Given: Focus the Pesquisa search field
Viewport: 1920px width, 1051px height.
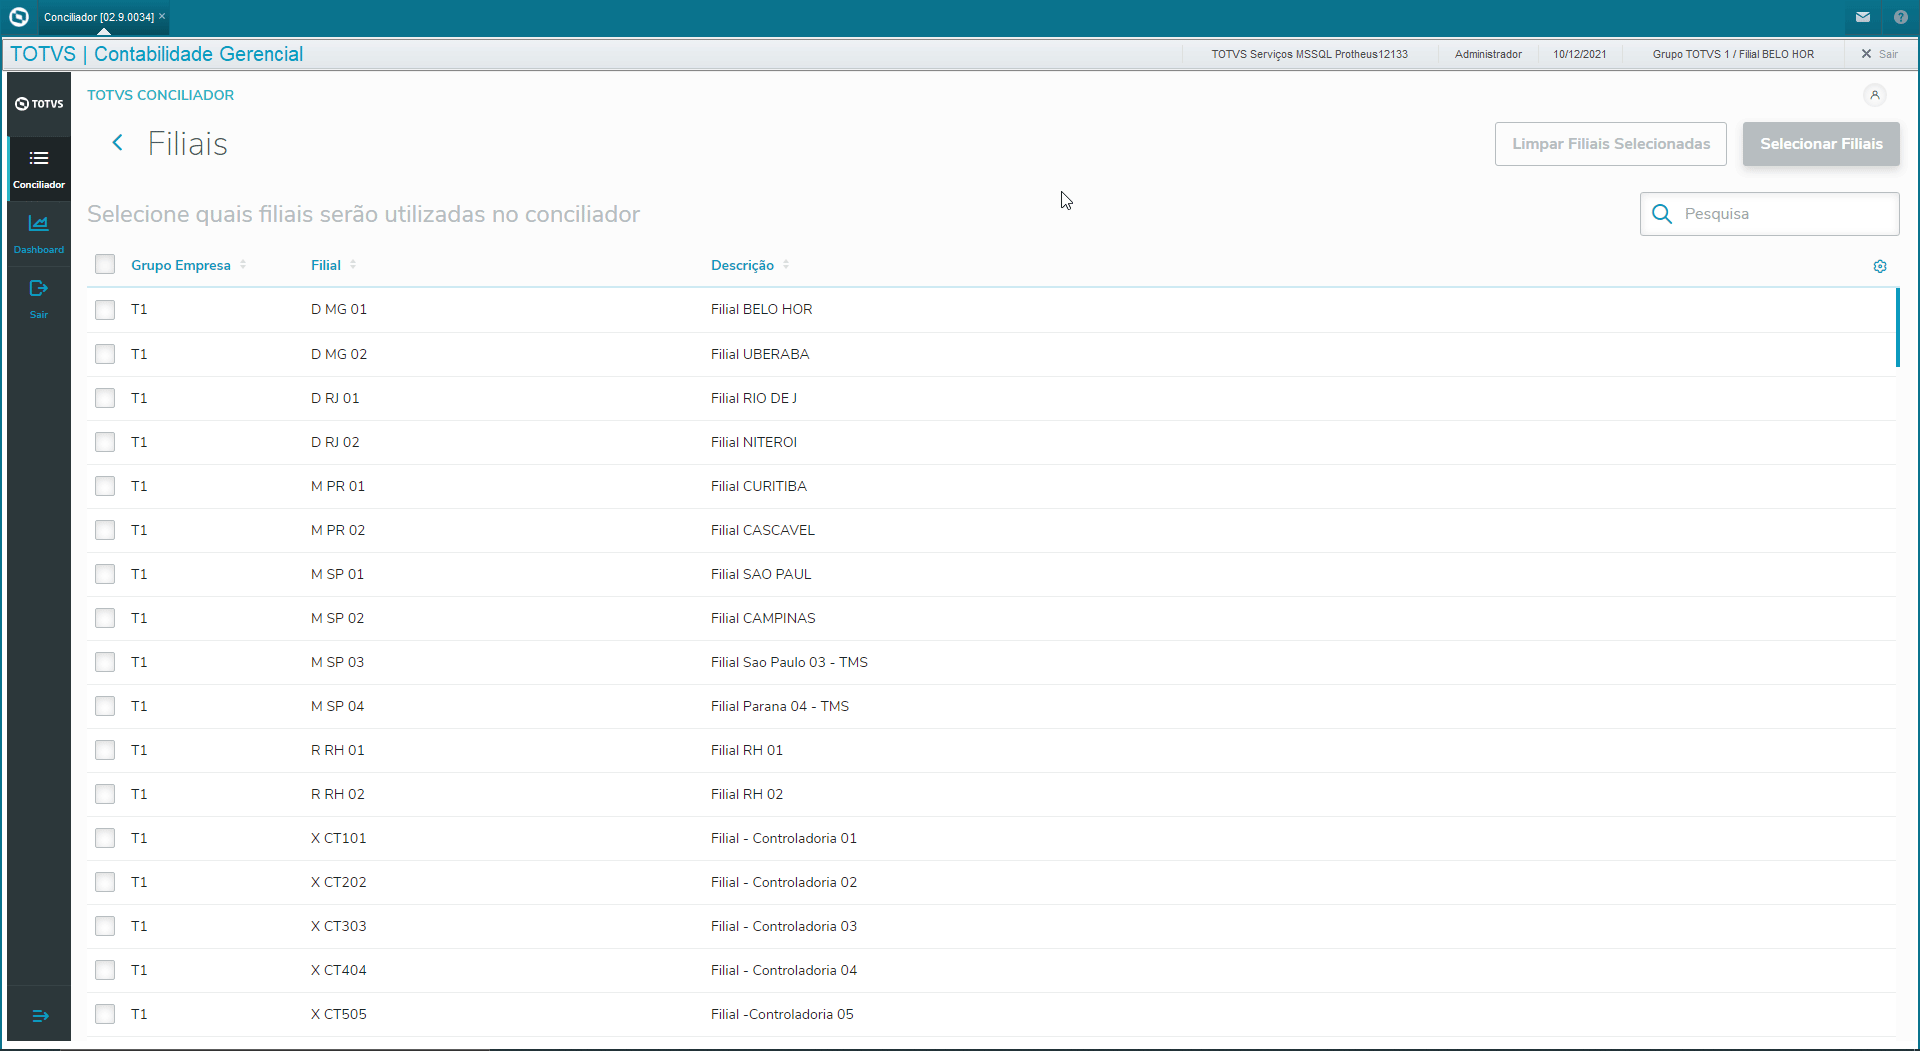Looking at the screenshot, I should coord(1770,214).
